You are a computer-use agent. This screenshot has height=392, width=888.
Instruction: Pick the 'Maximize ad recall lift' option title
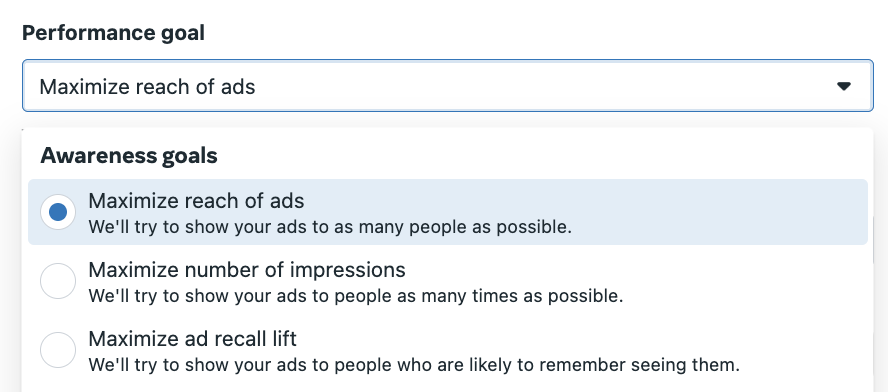click(193, 339)
